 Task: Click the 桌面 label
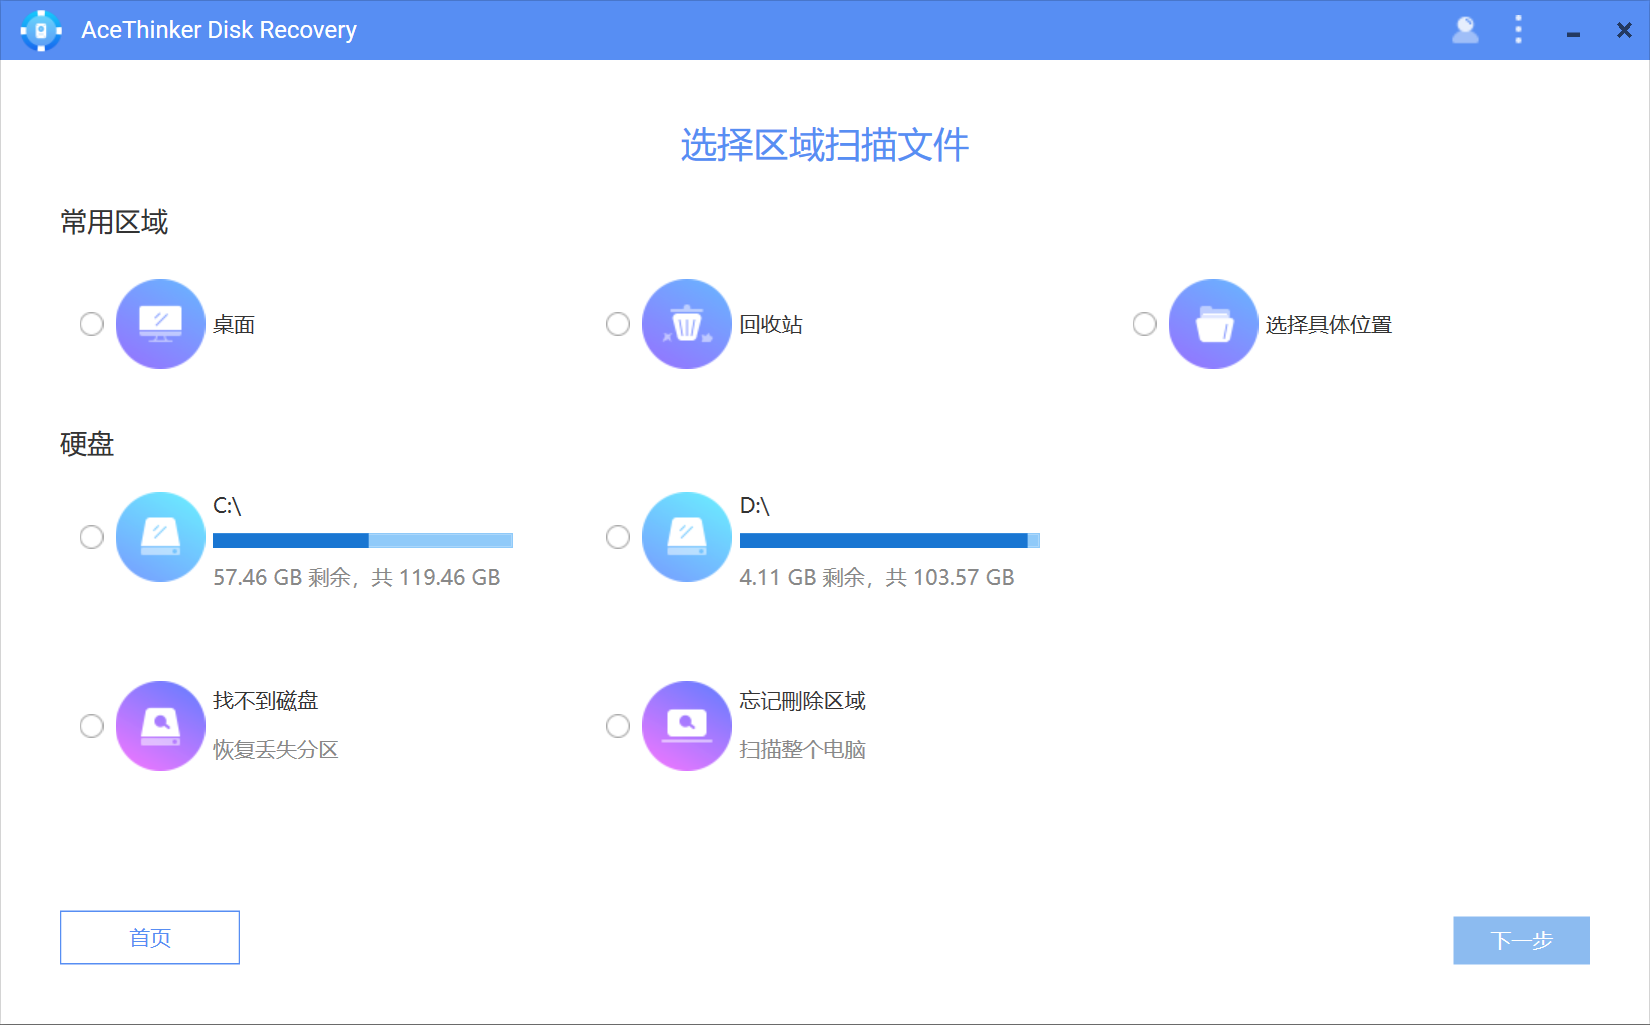tap(234, 325)
